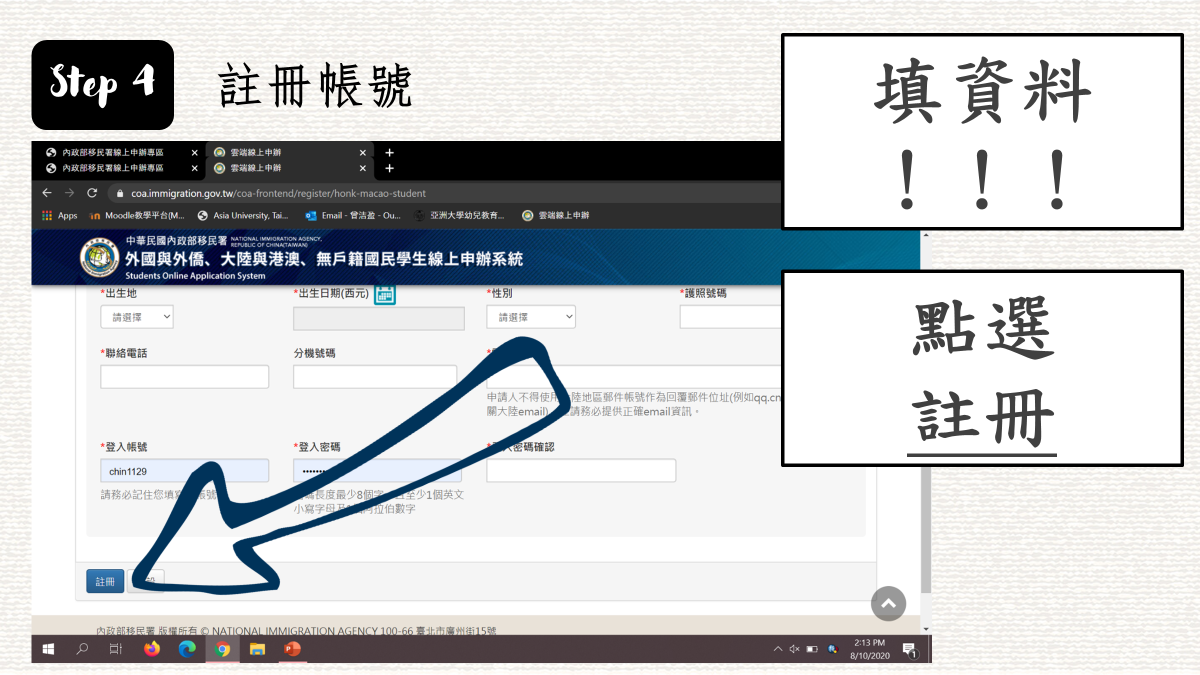
Task: Click the 註冊 register button
Action: coord(104,580)
